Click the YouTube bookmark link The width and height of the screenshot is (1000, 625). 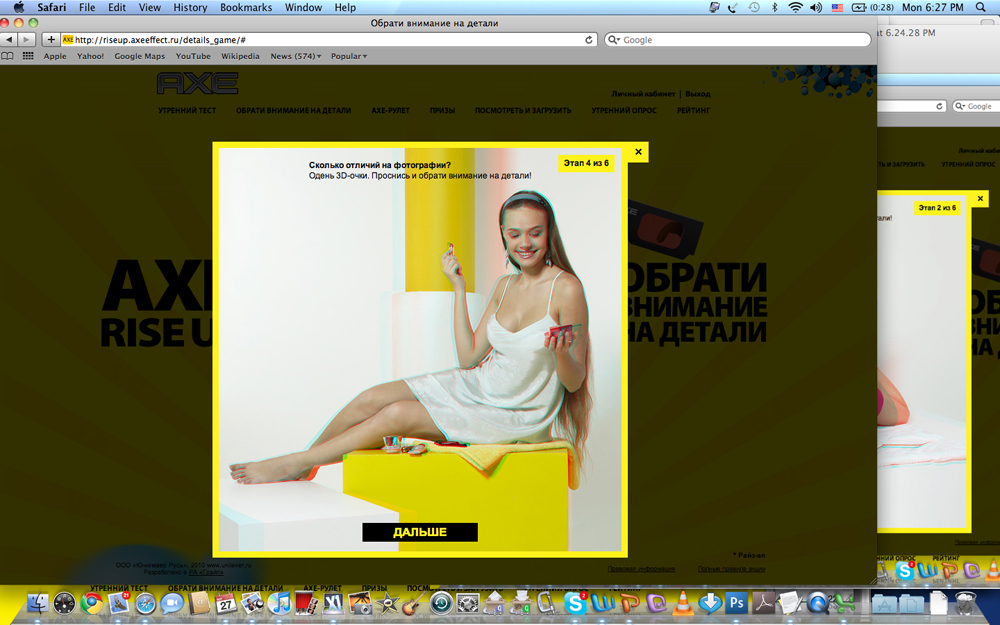point(193,56)
